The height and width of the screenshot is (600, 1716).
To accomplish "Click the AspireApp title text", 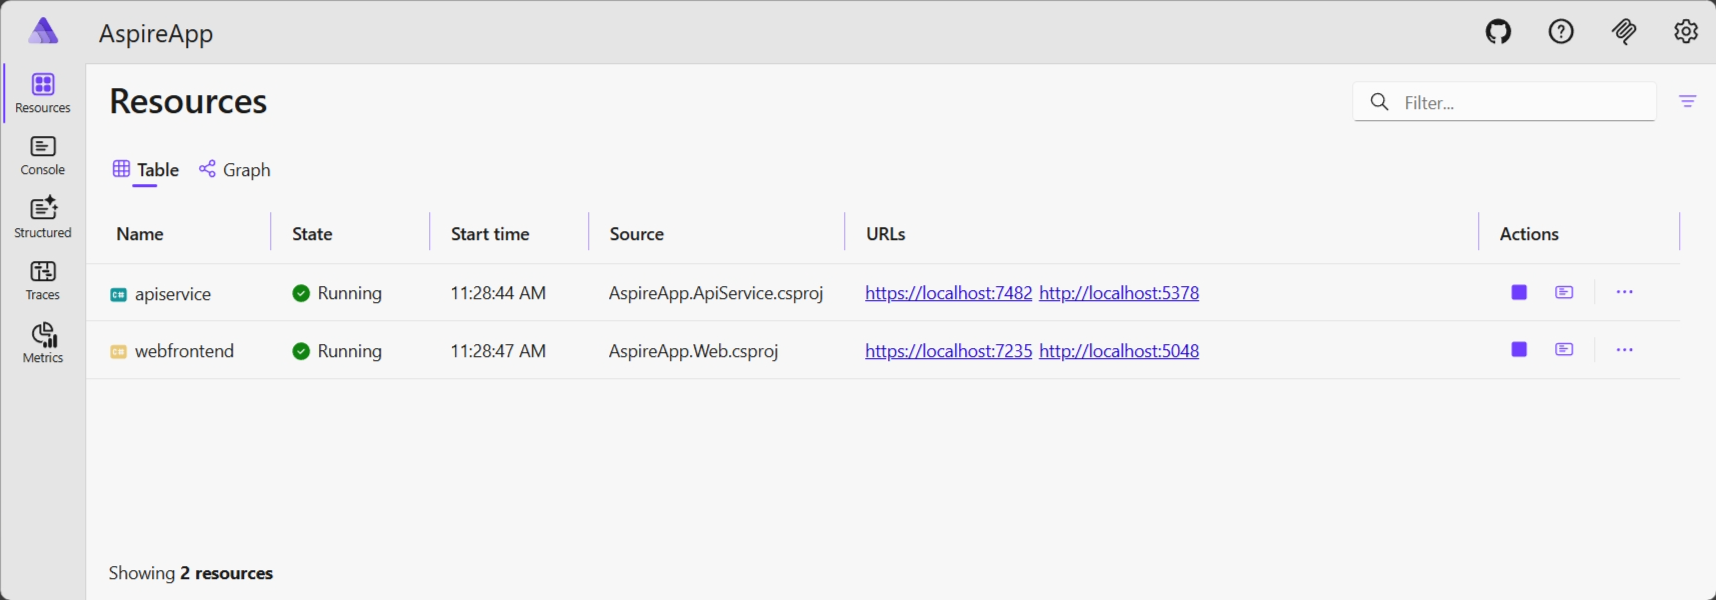I will (x=156, y=33).
